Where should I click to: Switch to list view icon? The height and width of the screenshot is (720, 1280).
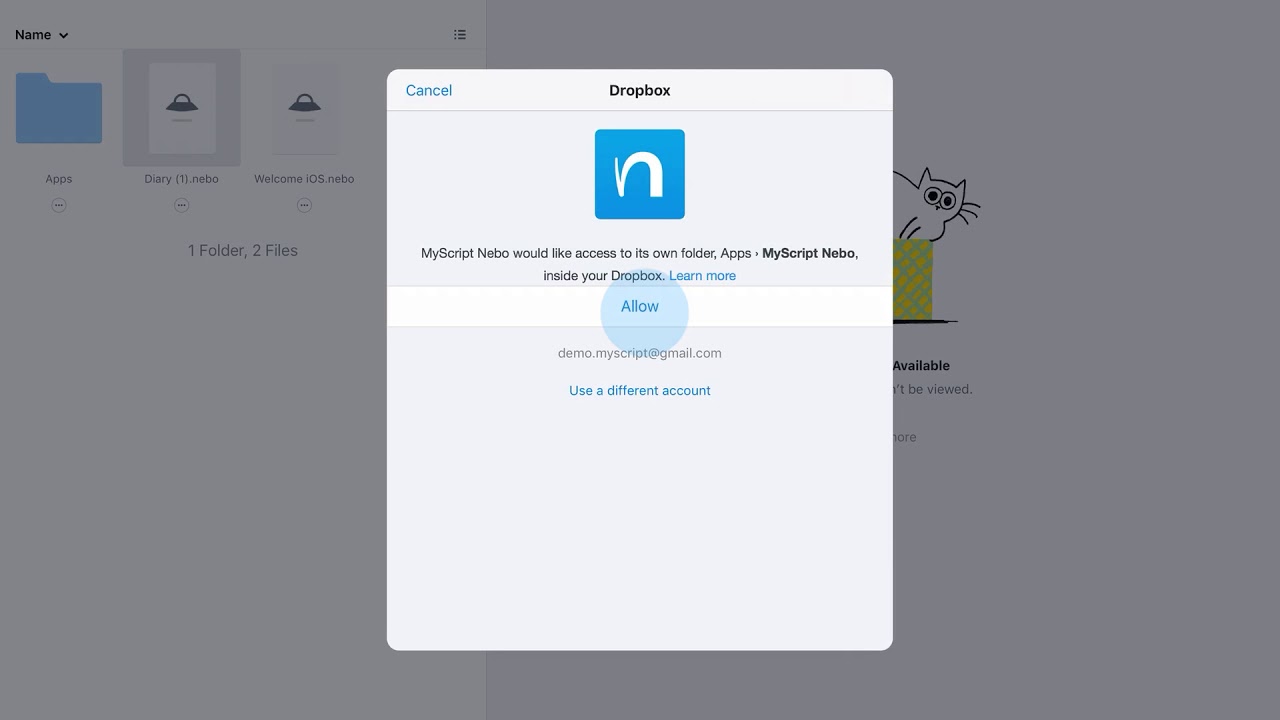click(x=460, y=35)
